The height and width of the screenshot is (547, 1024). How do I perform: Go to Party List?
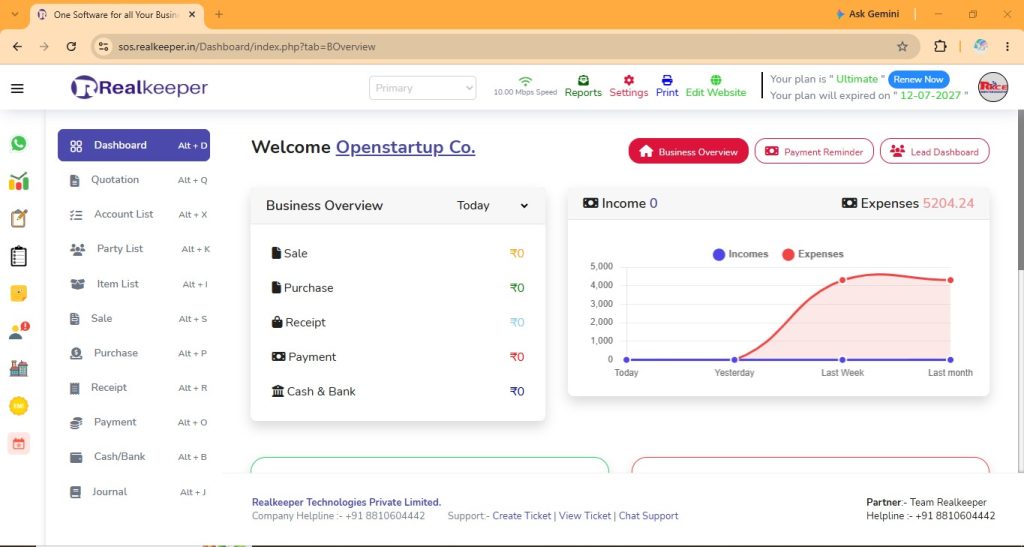click(x=134, y=249)
